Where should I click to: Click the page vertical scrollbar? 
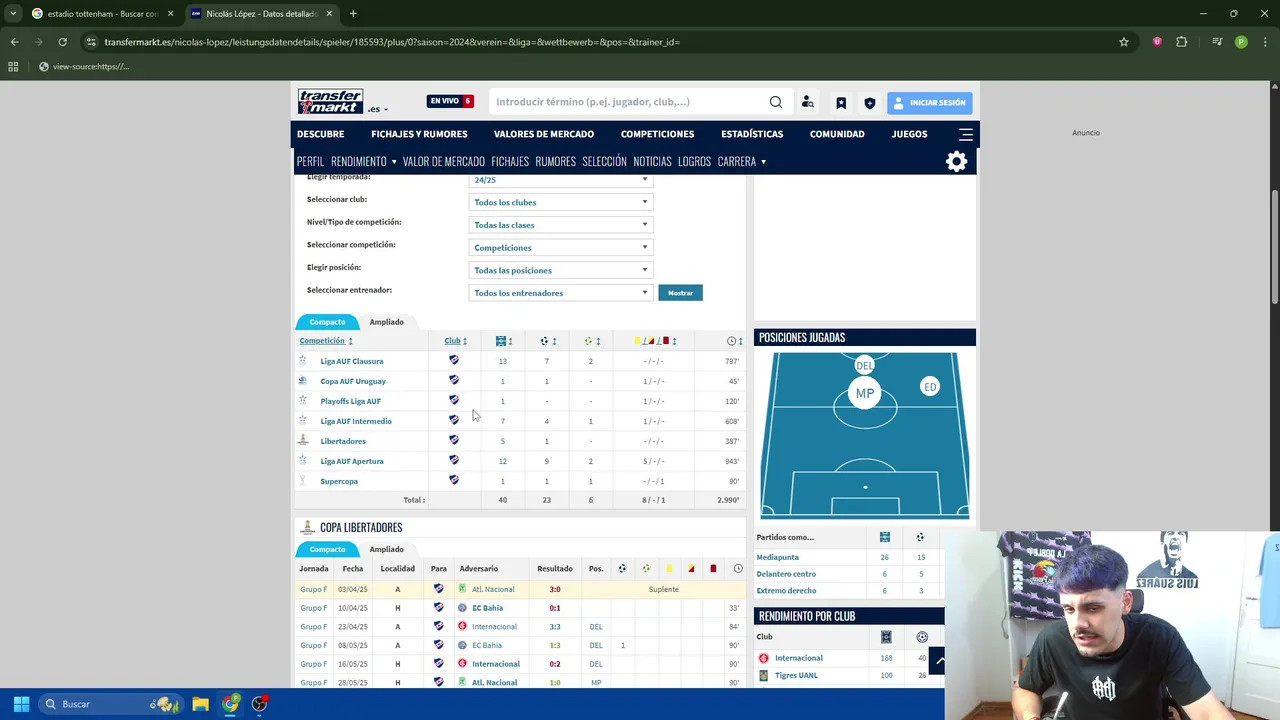(x=1274, y=248)
